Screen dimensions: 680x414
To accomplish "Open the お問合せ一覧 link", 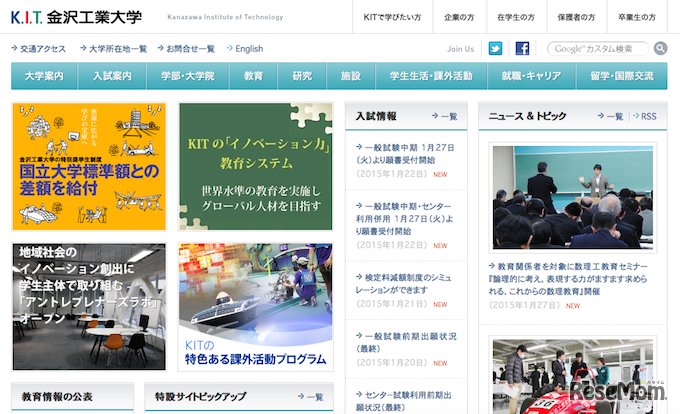I will [186, 49].
